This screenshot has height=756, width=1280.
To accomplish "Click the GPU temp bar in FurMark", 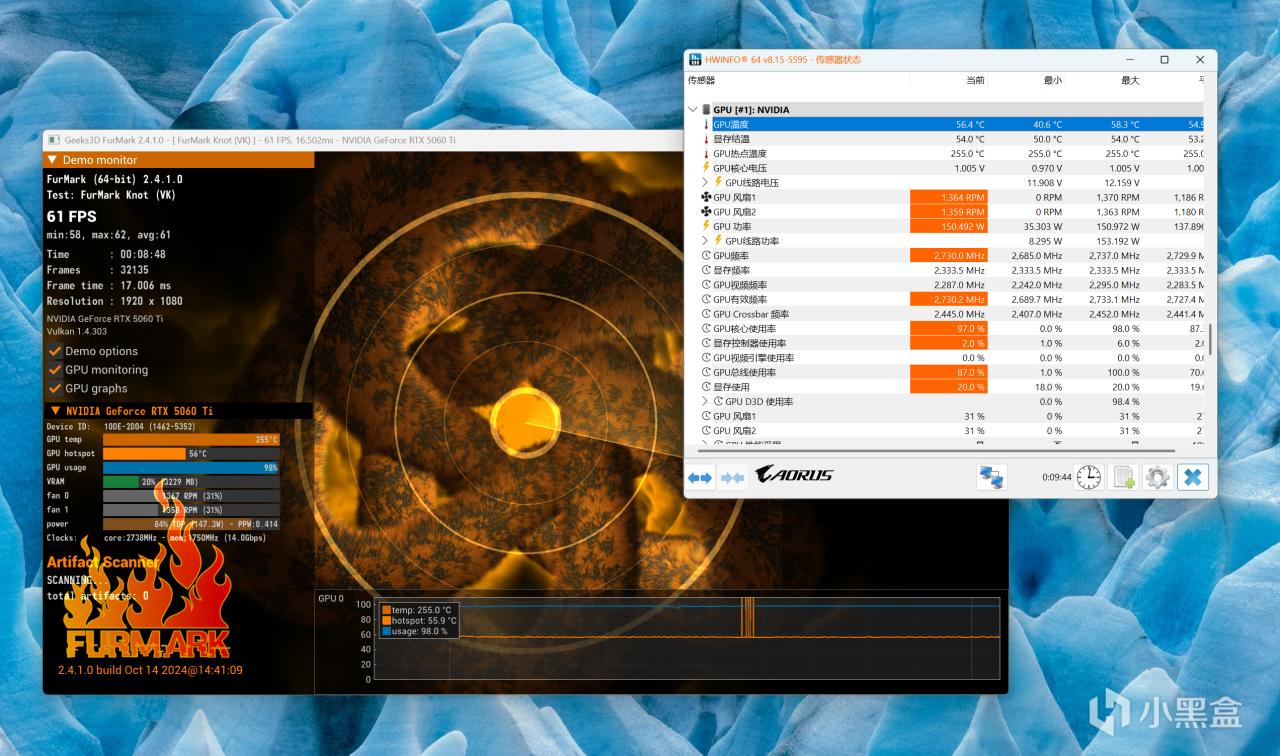I will pos(191,440).
